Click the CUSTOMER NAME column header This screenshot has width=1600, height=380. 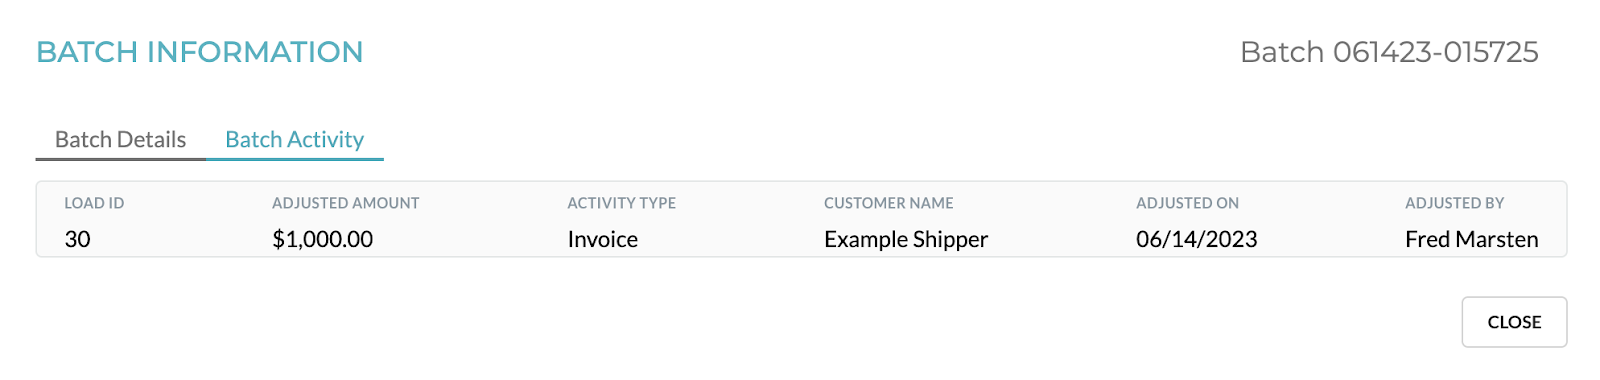coord(889,203)
